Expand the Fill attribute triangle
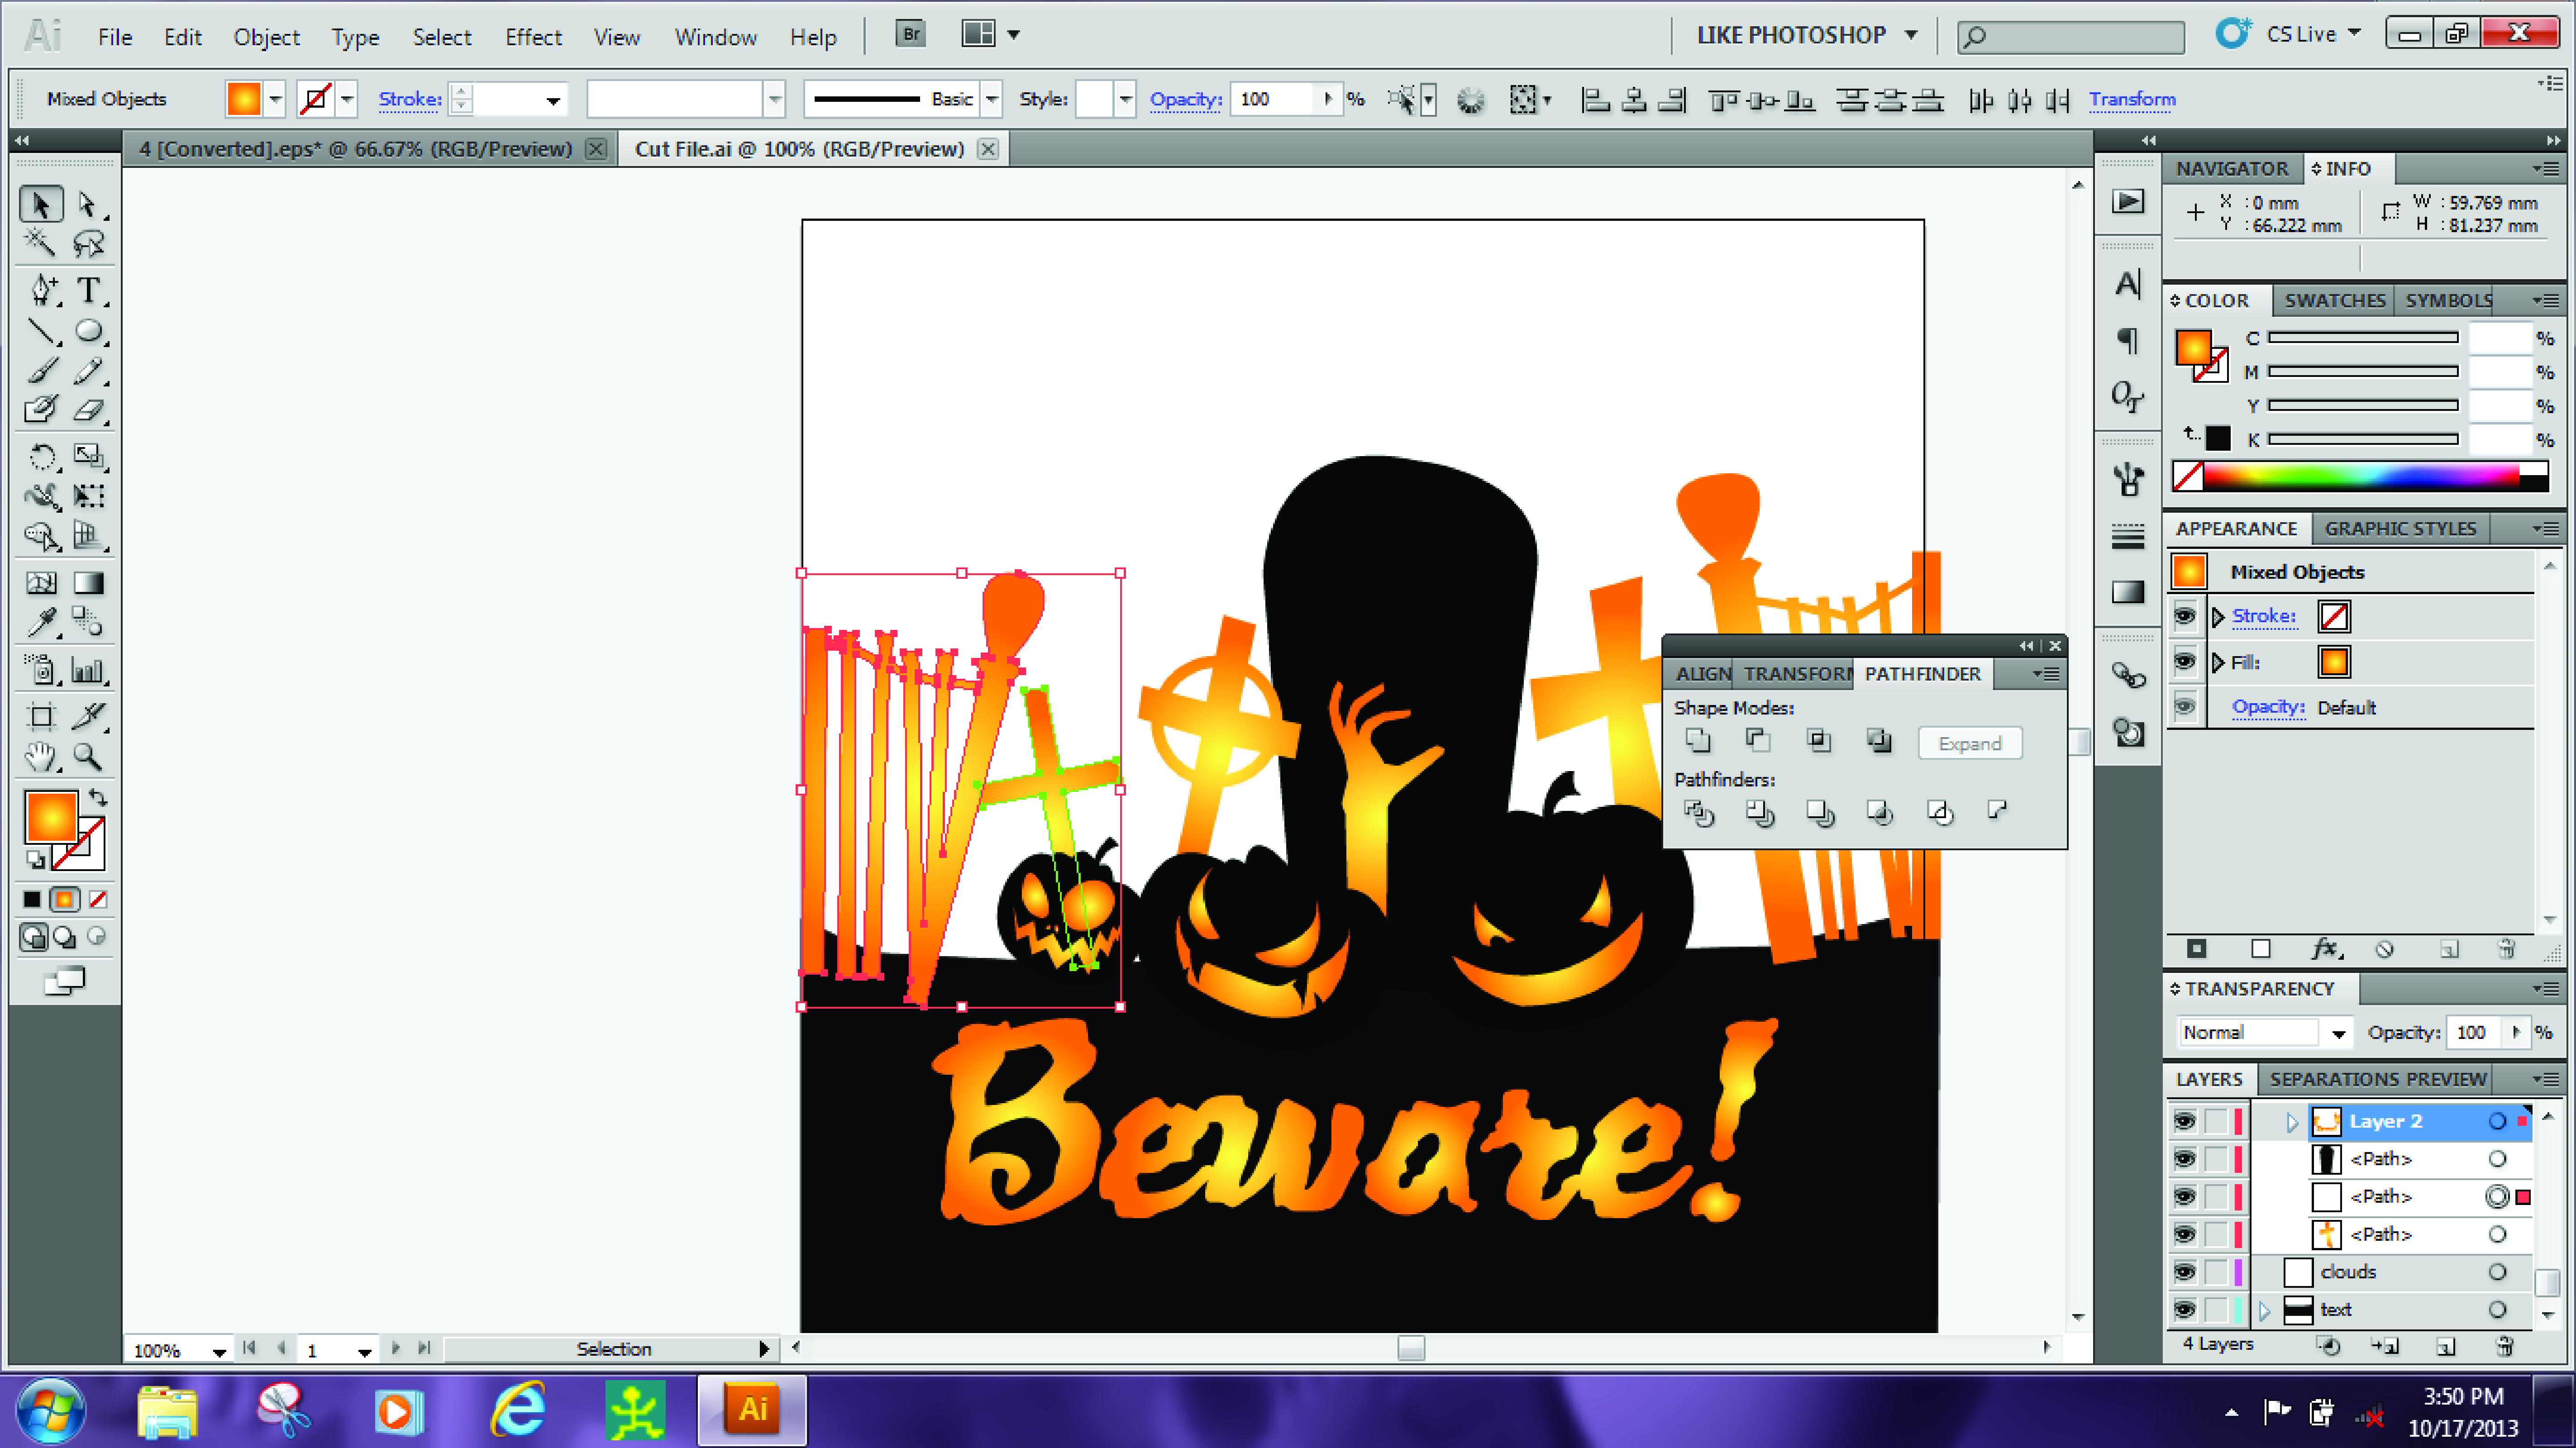The image size is (2576, 1448). 2218,662
